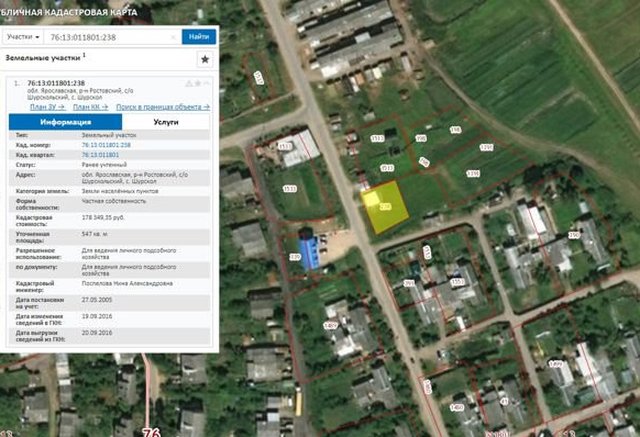Click the warning triangle icon in result item

189,84
